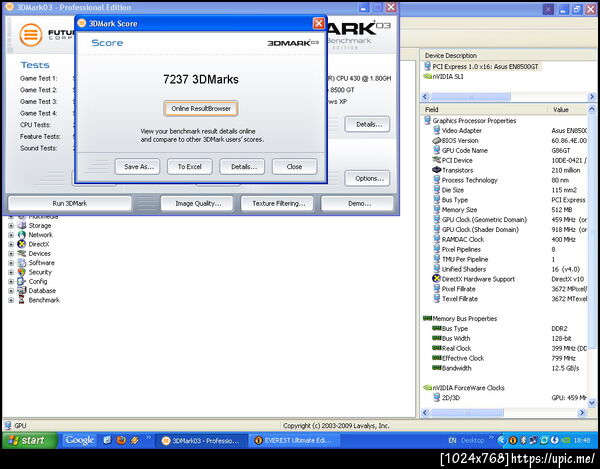Select the Software icon in tree
The image size is (600, 469).
point(22,263)
